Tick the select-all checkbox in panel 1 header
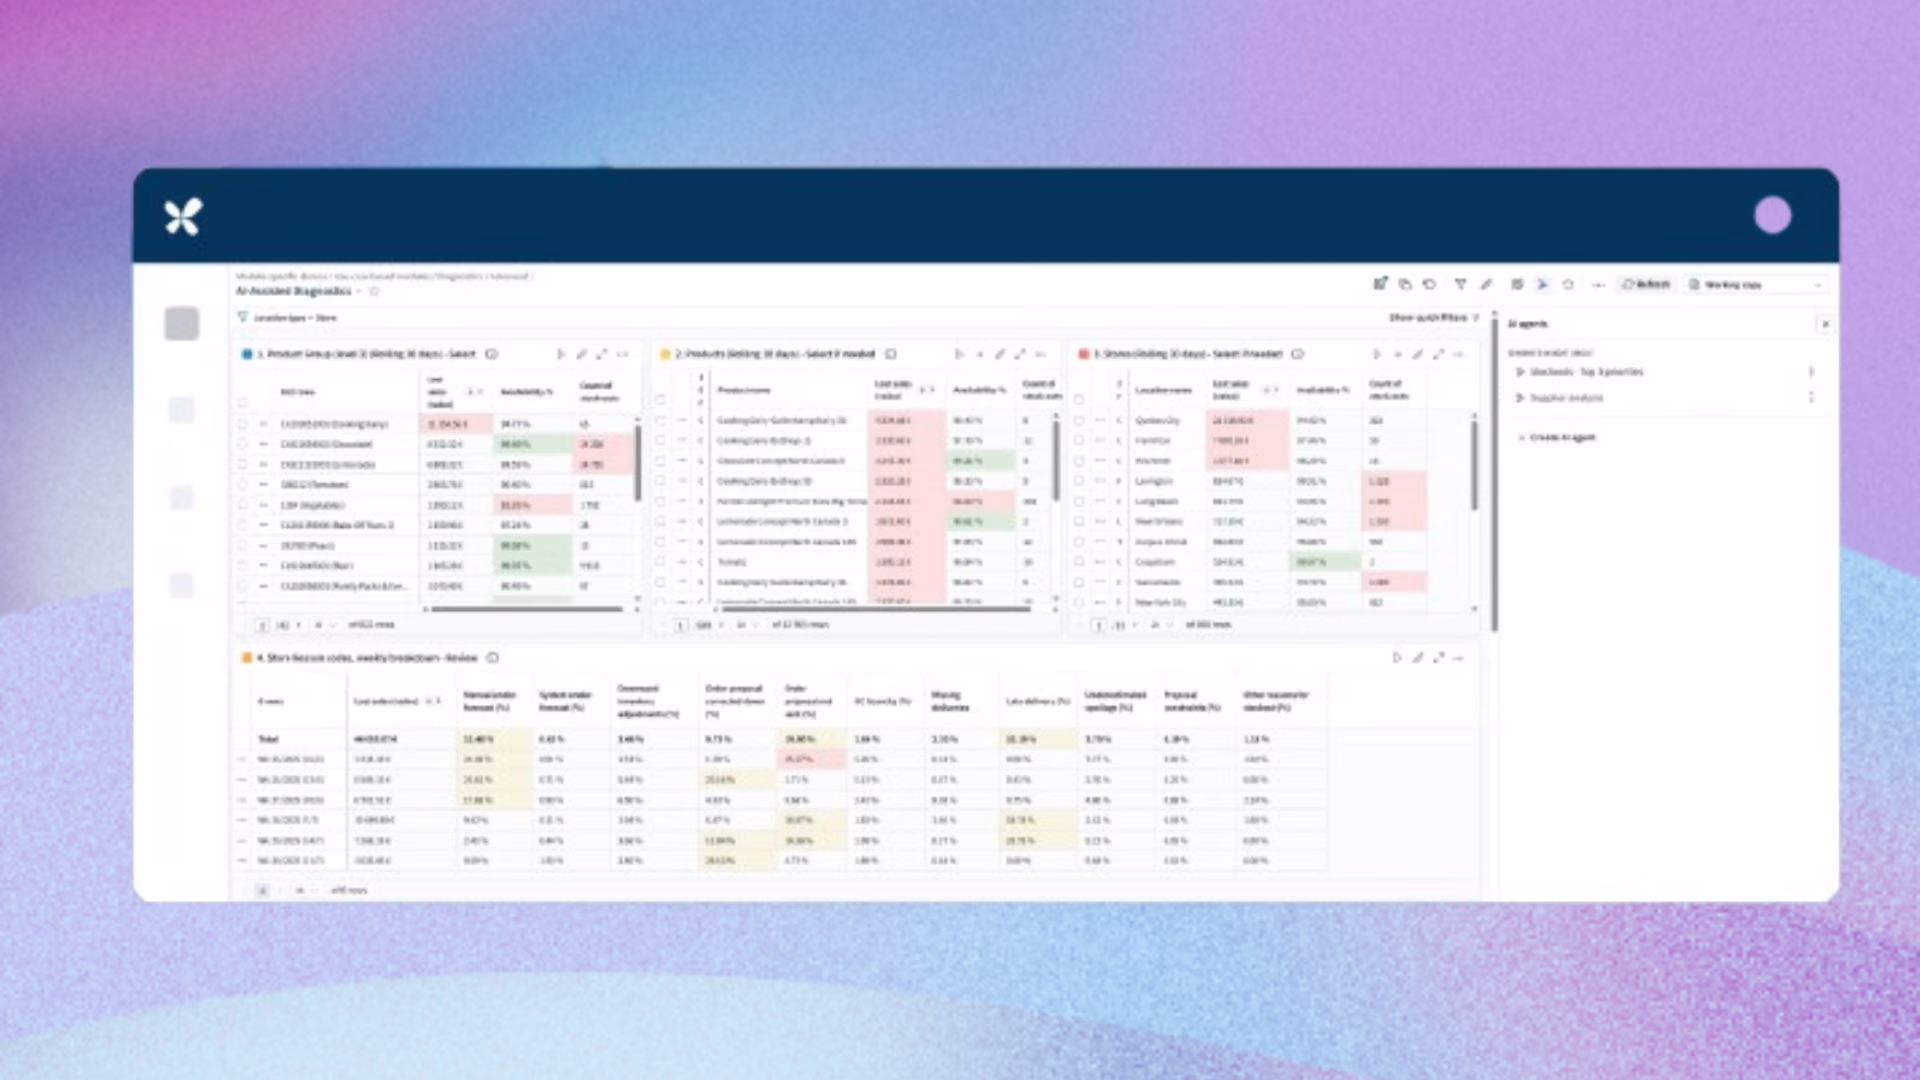 (242, 403)
